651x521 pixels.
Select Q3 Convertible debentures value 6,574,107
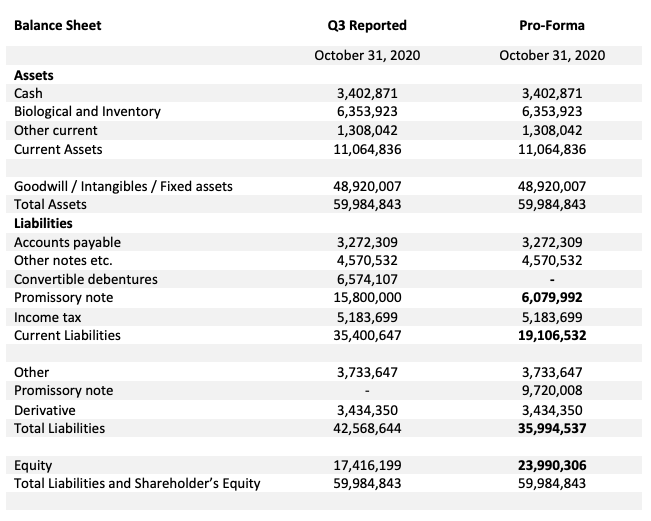(x=367, y=279)
